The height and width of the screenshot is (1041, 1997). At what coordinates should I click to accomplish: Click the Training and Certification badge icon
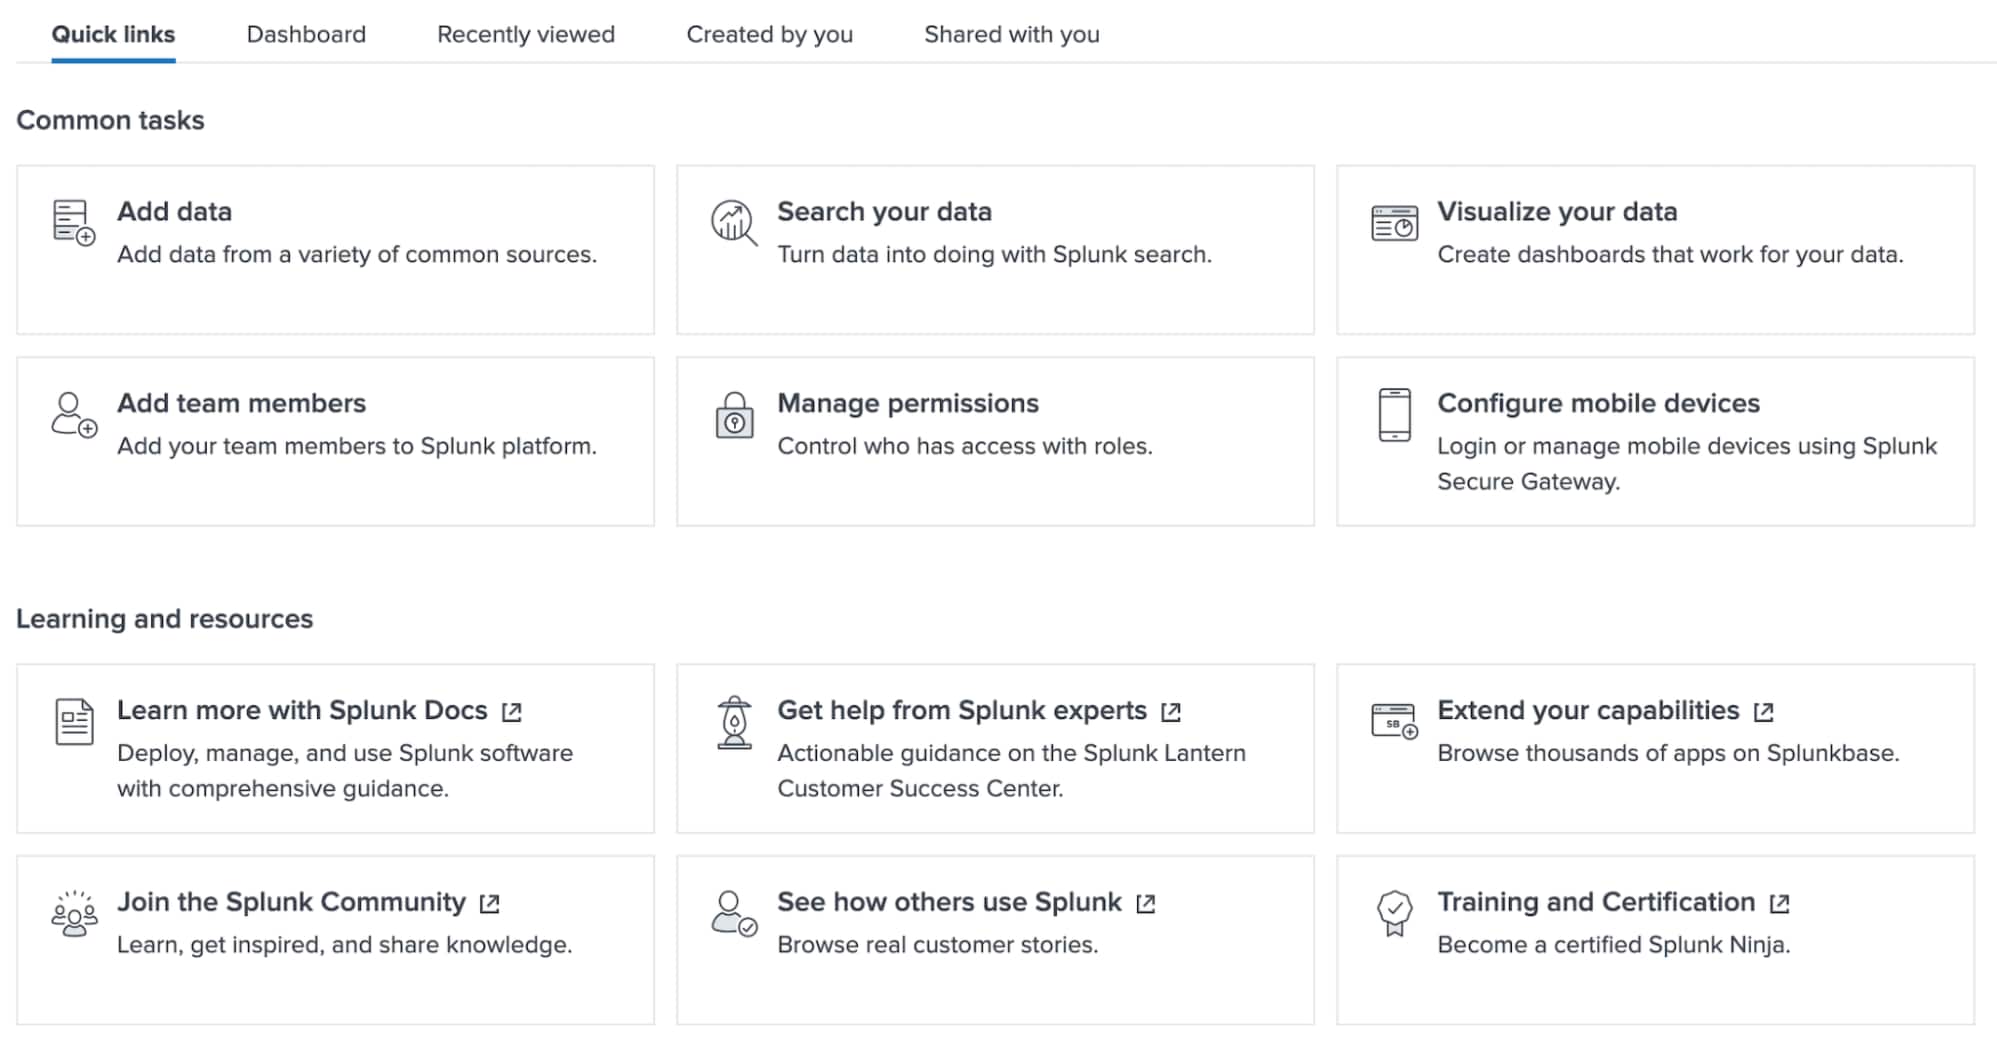(1394, 913)
